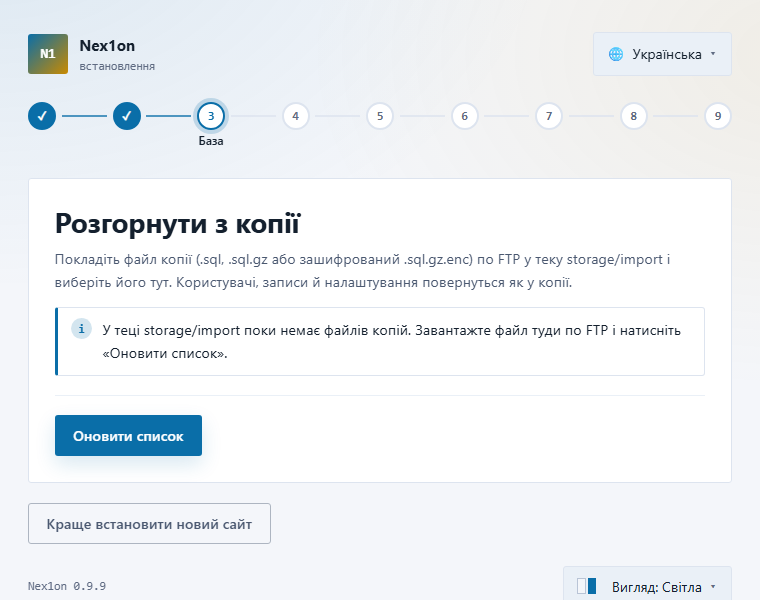Click the База label under step 3
This screenshot has width=760, height=600.
click(x=211, y=141)
